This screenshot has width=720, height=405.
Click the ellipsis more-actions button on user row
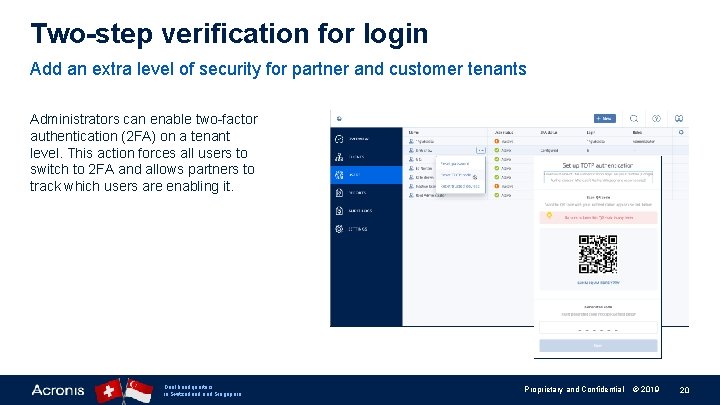[x=481, y=150]
